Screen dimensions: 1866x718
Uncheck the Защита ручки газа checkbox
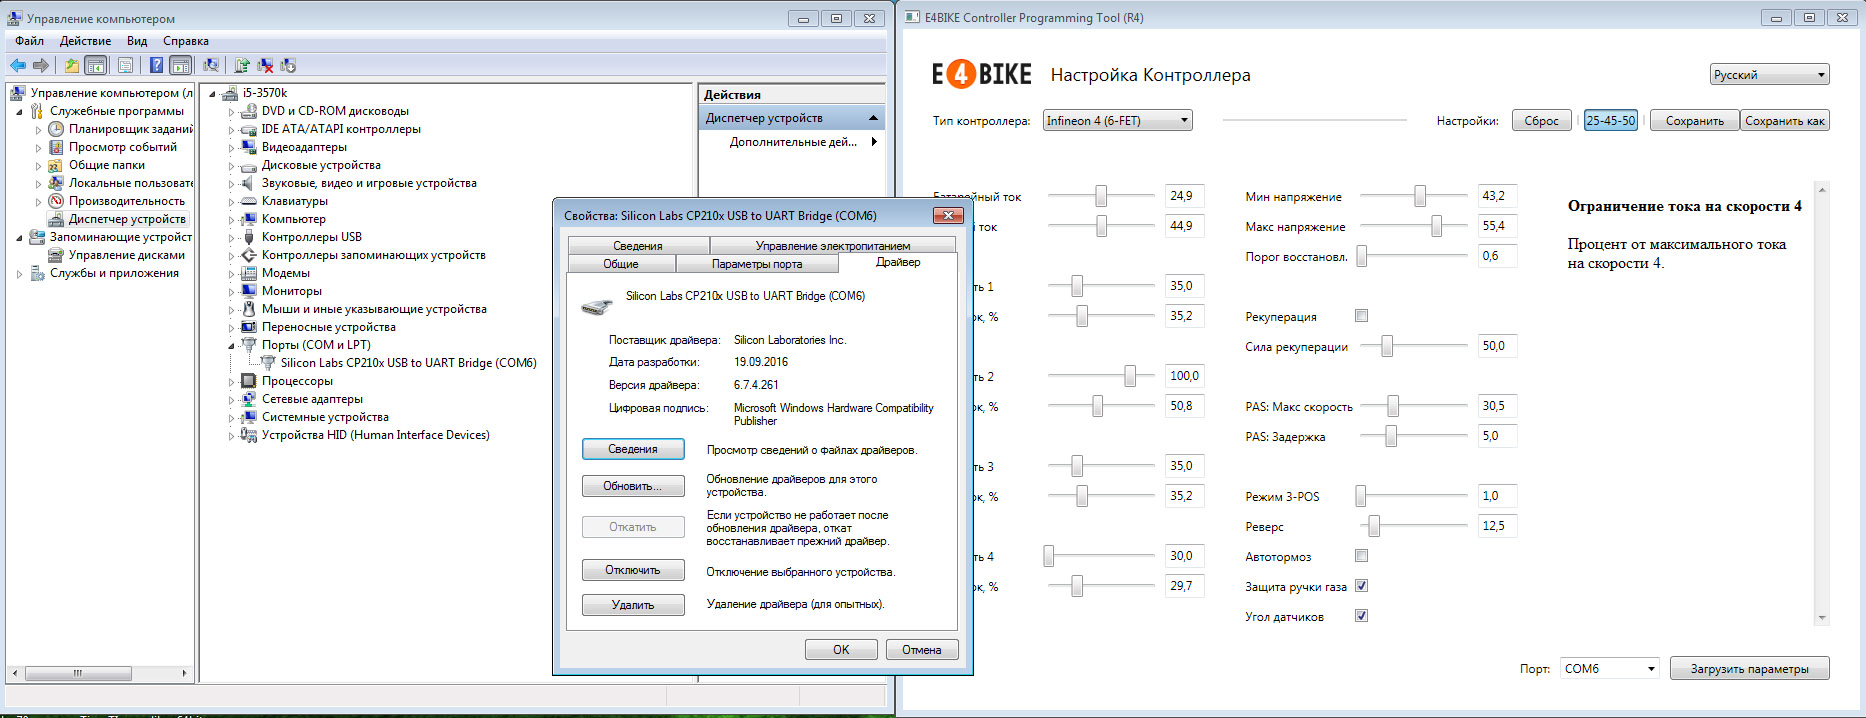pyautogui.click(x=1361, y=586)
